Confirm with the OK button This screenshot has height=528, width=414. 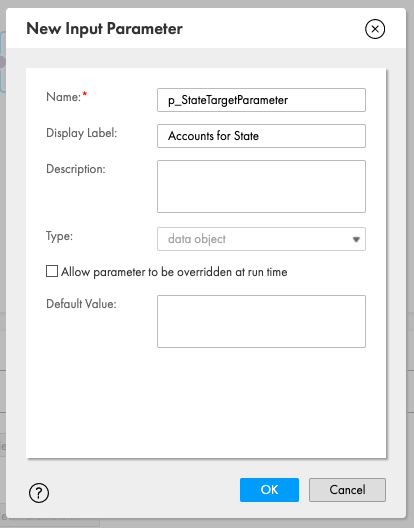coord(269,490)
